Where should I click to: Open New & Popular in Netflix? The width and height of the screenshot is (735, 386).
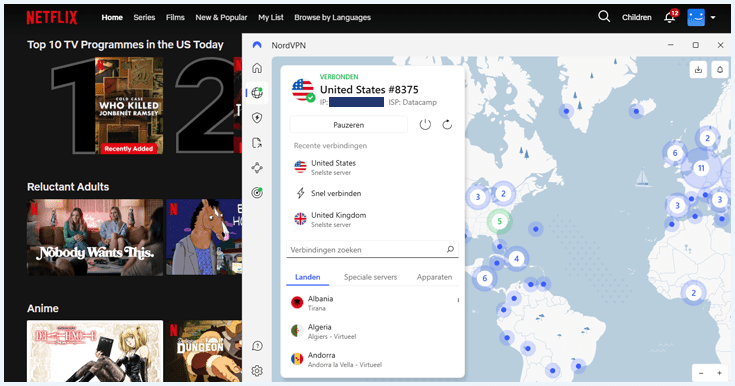pyautogui.click(x=221, y=17)
